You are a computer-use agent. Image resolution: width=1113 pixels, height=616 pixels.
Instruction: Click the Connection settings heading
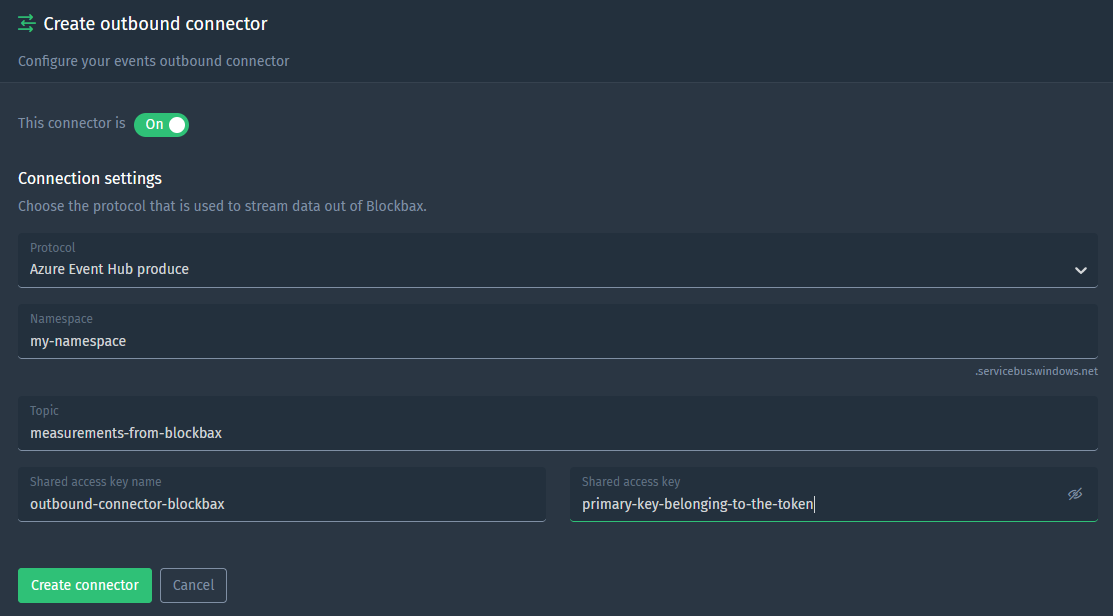[x=89, y=178]
